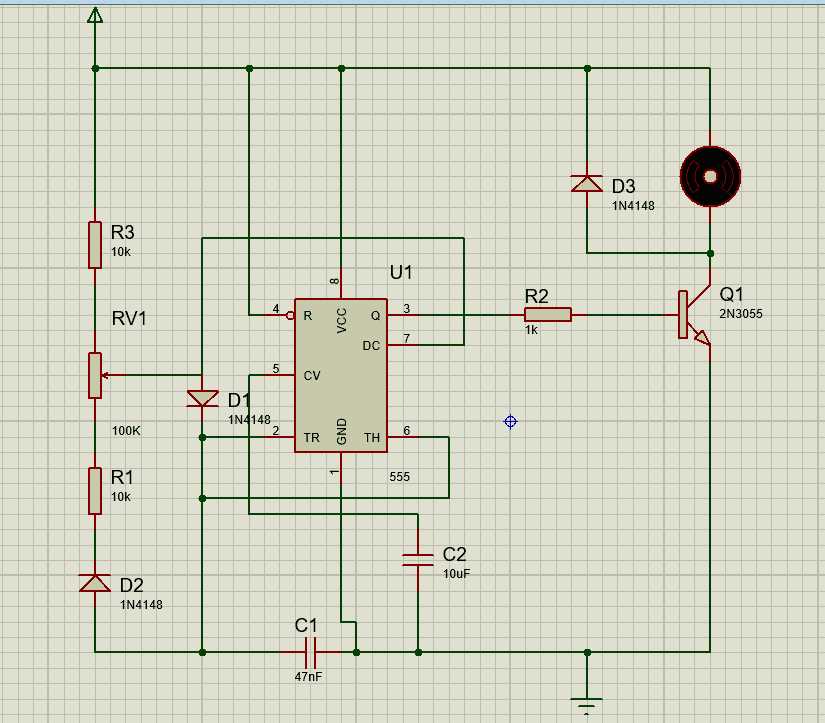
Task: Click the TR pin label on U1
Action: point(311,438)
